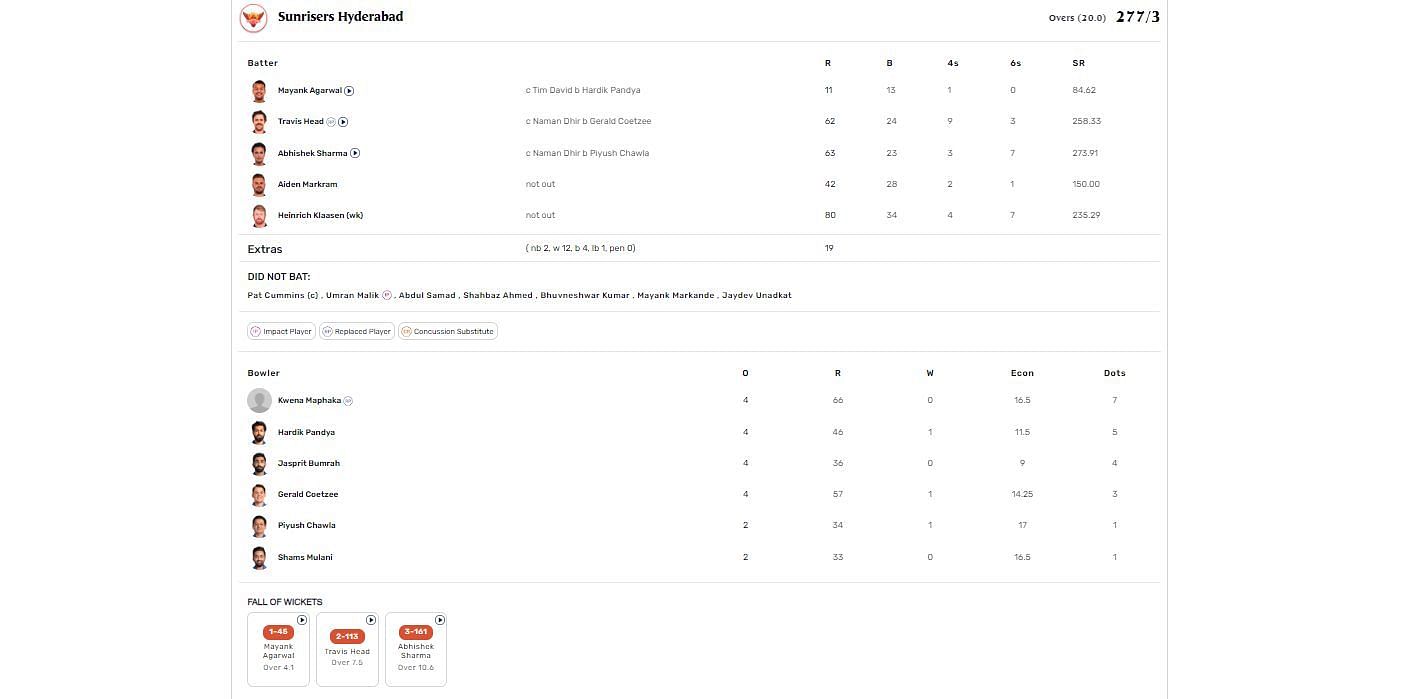1401x699 pixels.
Task: Click the FALL OF WICKETS heading
Action: pos(285,602)
